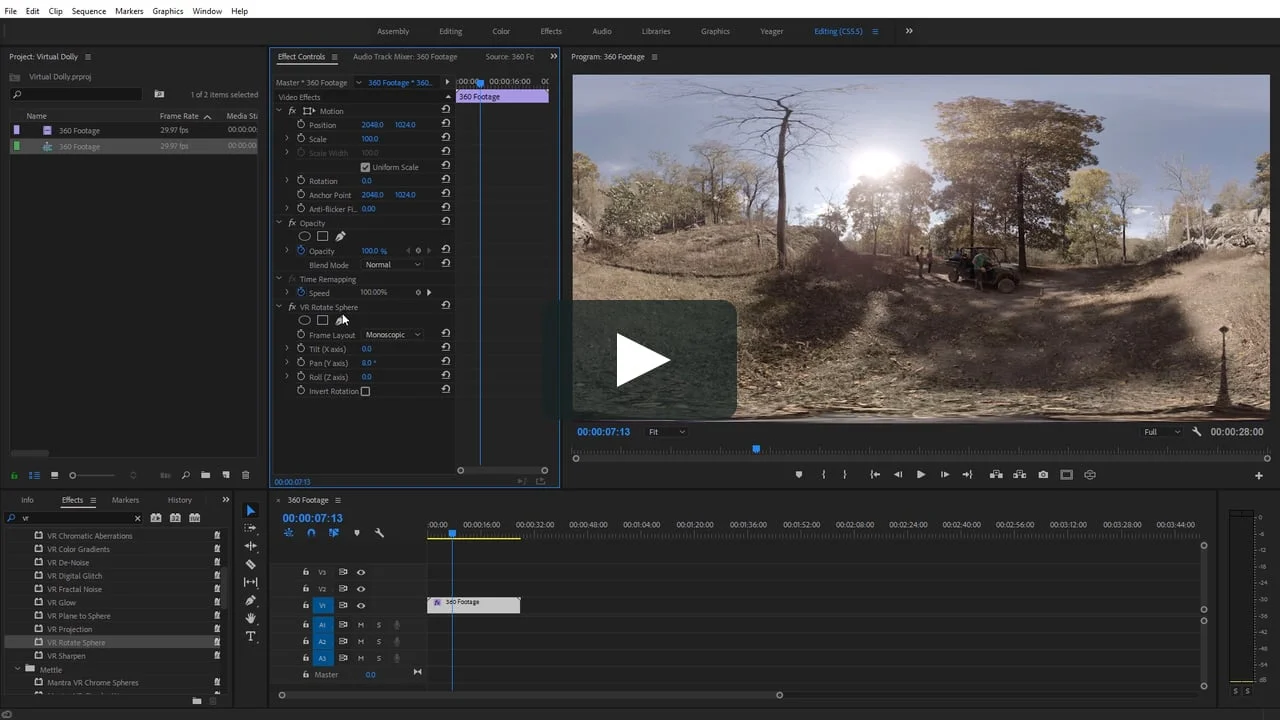
Task: Click the Comparison View icon in Program Monitor
Action: pos(1066,474)
